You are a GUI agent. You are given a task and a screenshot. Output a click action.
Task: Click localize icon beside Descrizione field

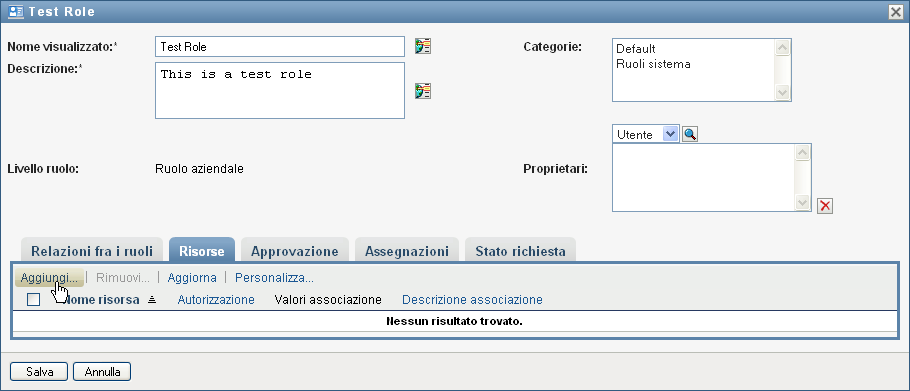pos(422,90)
